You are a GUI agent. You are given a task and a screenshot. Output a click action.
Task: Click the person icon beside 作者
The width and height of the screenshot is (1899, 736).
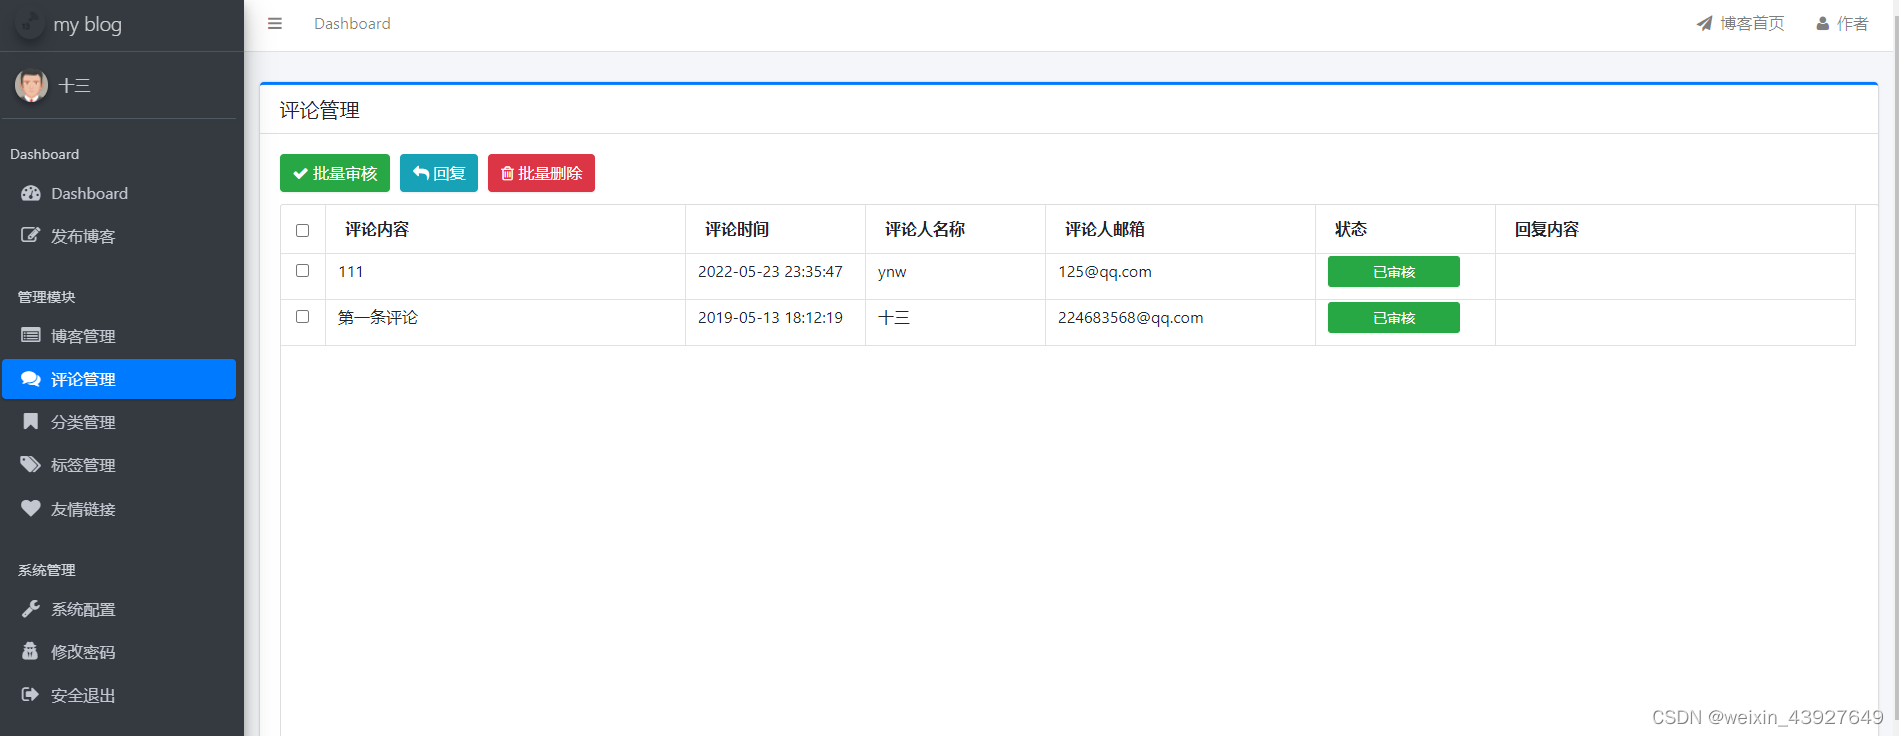coord(1823,23)
